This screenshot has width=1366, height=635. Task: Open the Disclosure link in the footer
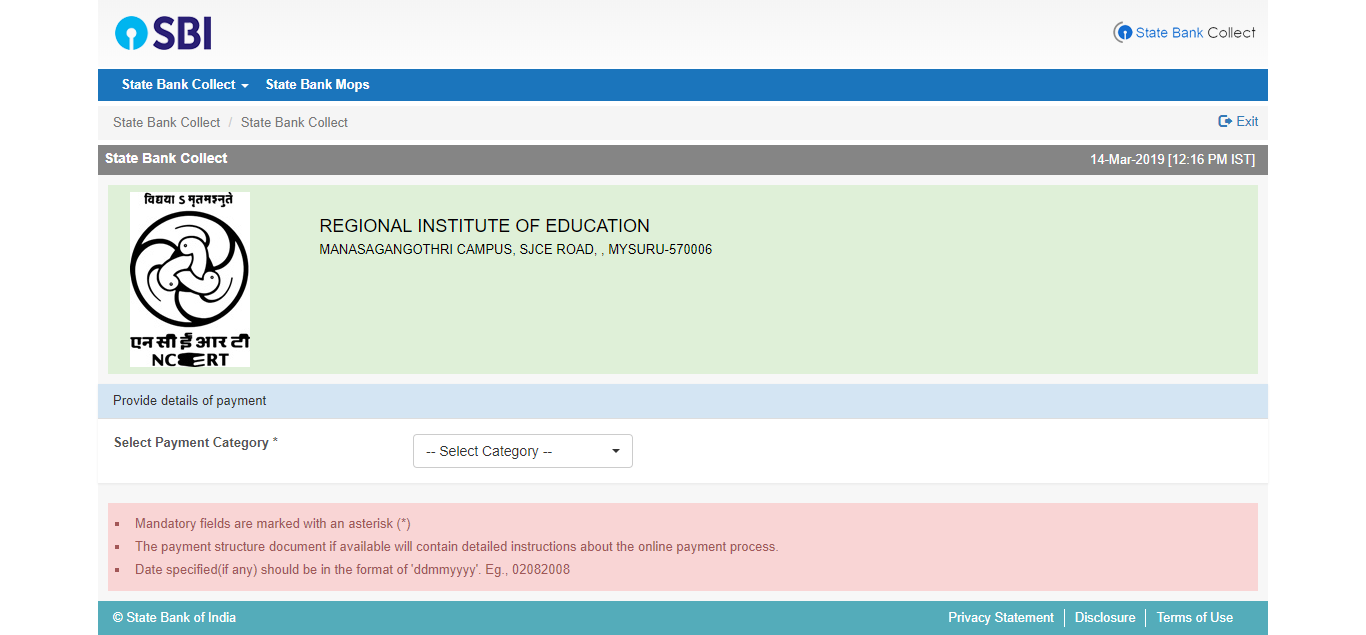1104,618
